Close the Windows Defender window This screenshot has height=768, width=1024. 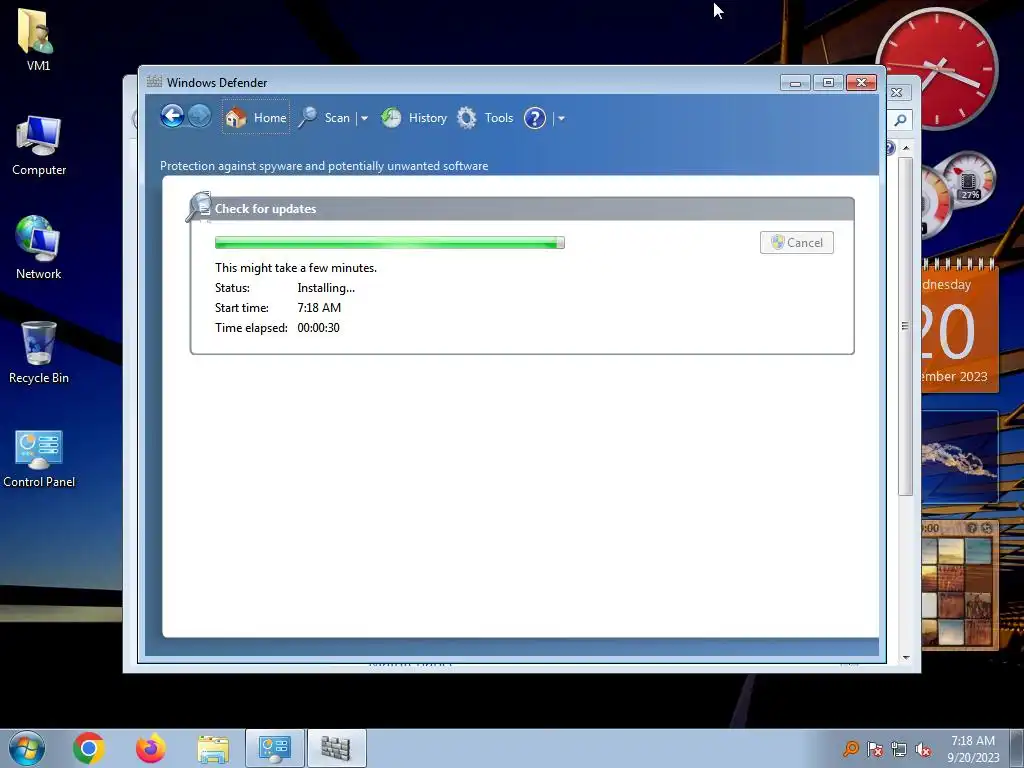click(x=861, y=83)
